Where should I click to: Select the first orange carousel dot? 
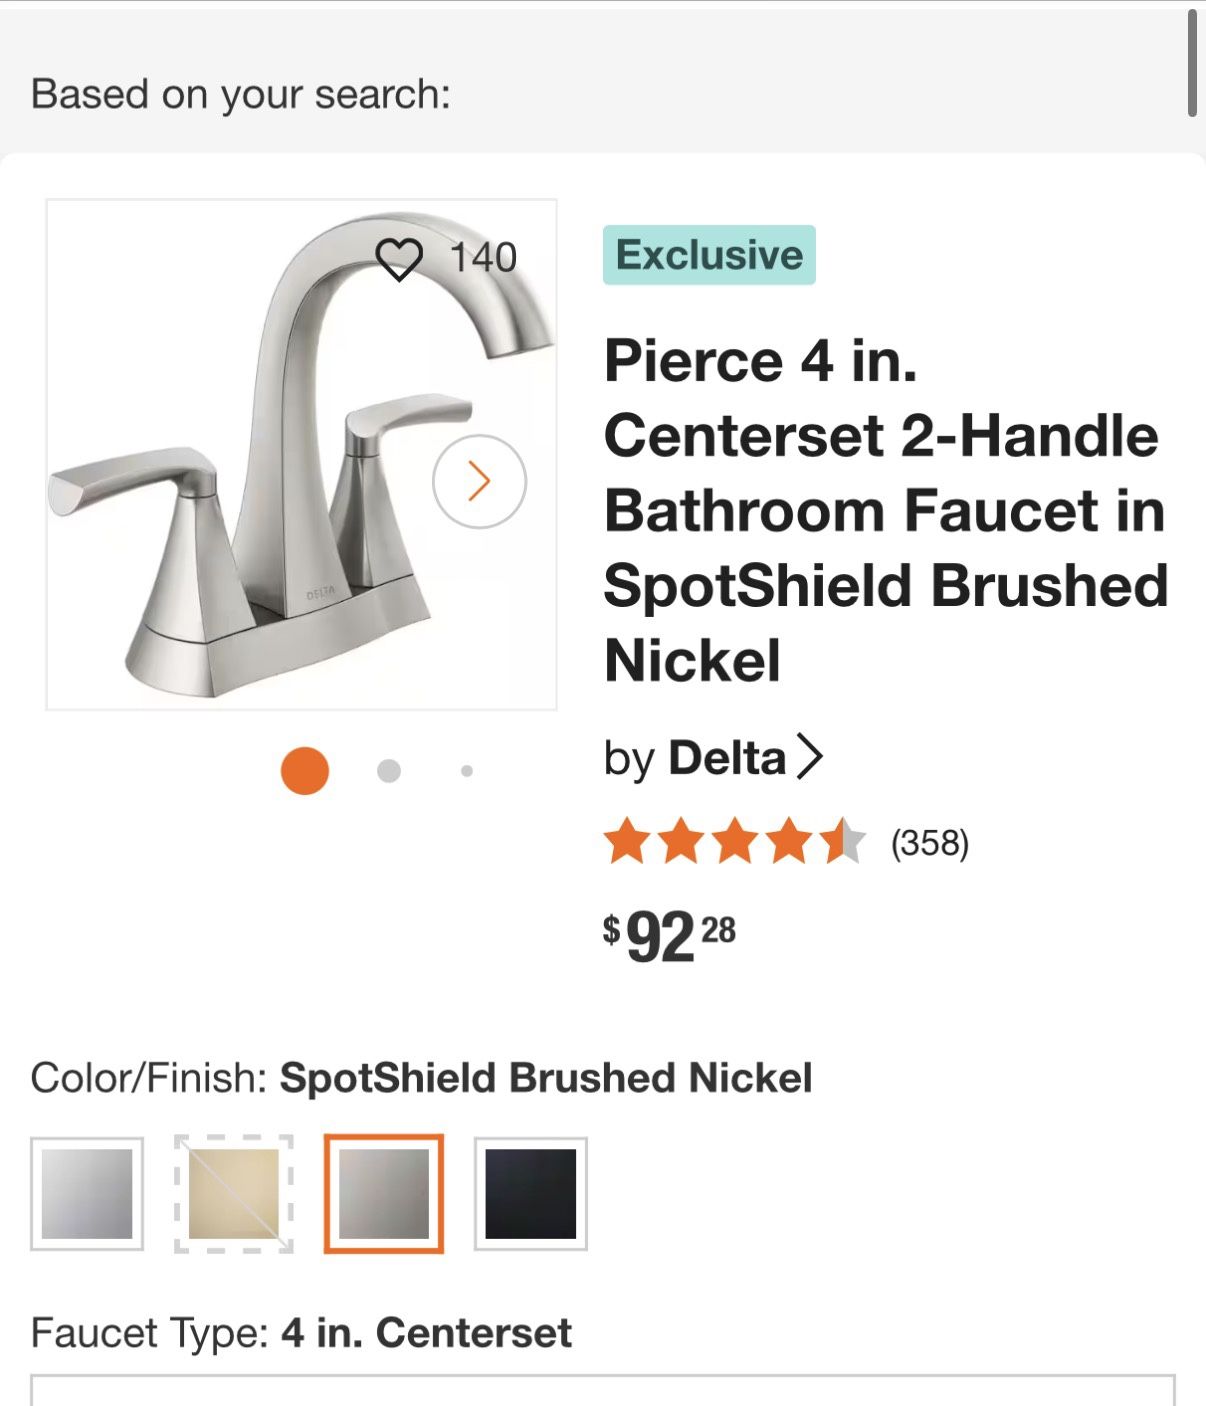[x=305, y=771]
